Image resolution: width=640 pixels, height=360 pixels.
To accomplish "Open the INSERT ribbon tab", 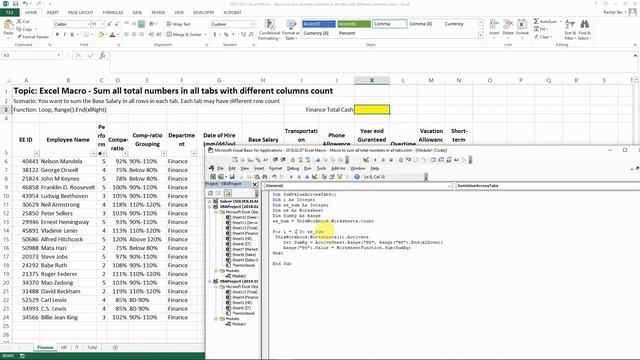I will (52, 13).
